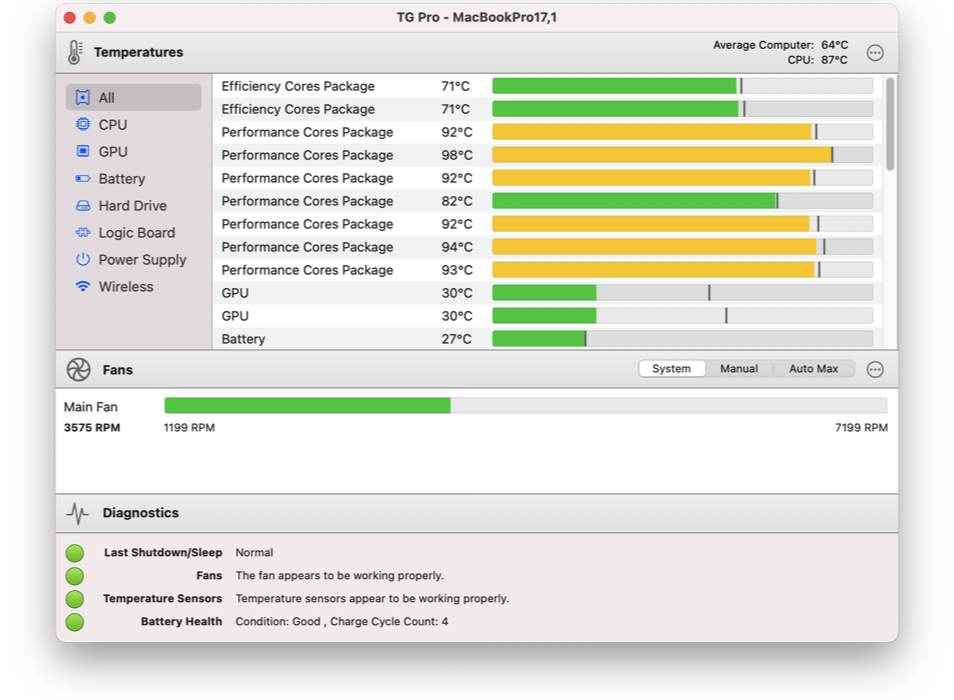Click the CPU chip sidebar icon

(x=83, y=125)
